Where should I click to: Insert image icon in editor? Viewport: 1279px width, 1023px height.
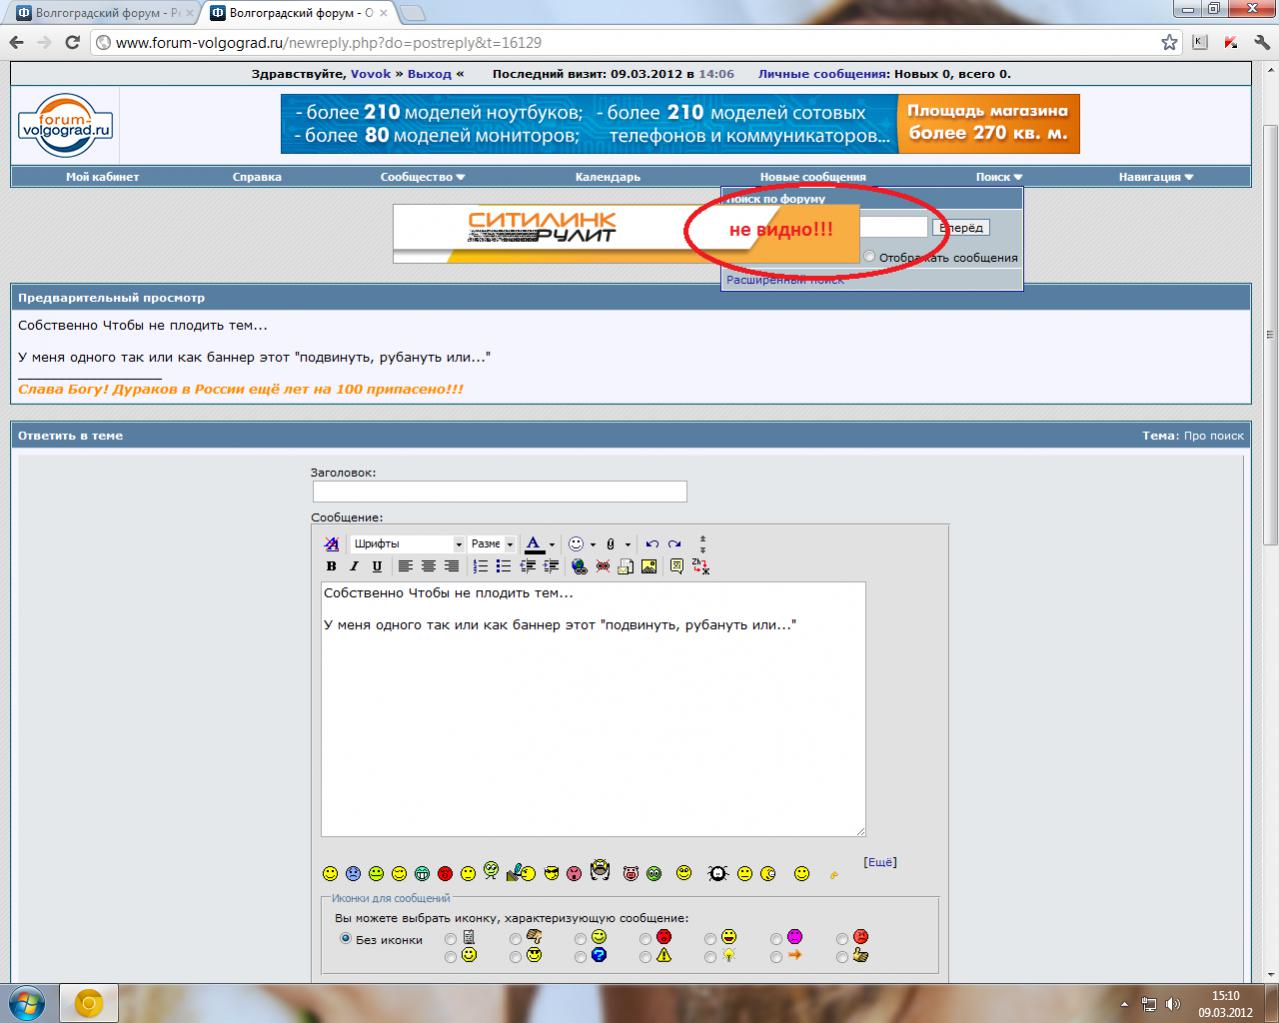[649, 566]
